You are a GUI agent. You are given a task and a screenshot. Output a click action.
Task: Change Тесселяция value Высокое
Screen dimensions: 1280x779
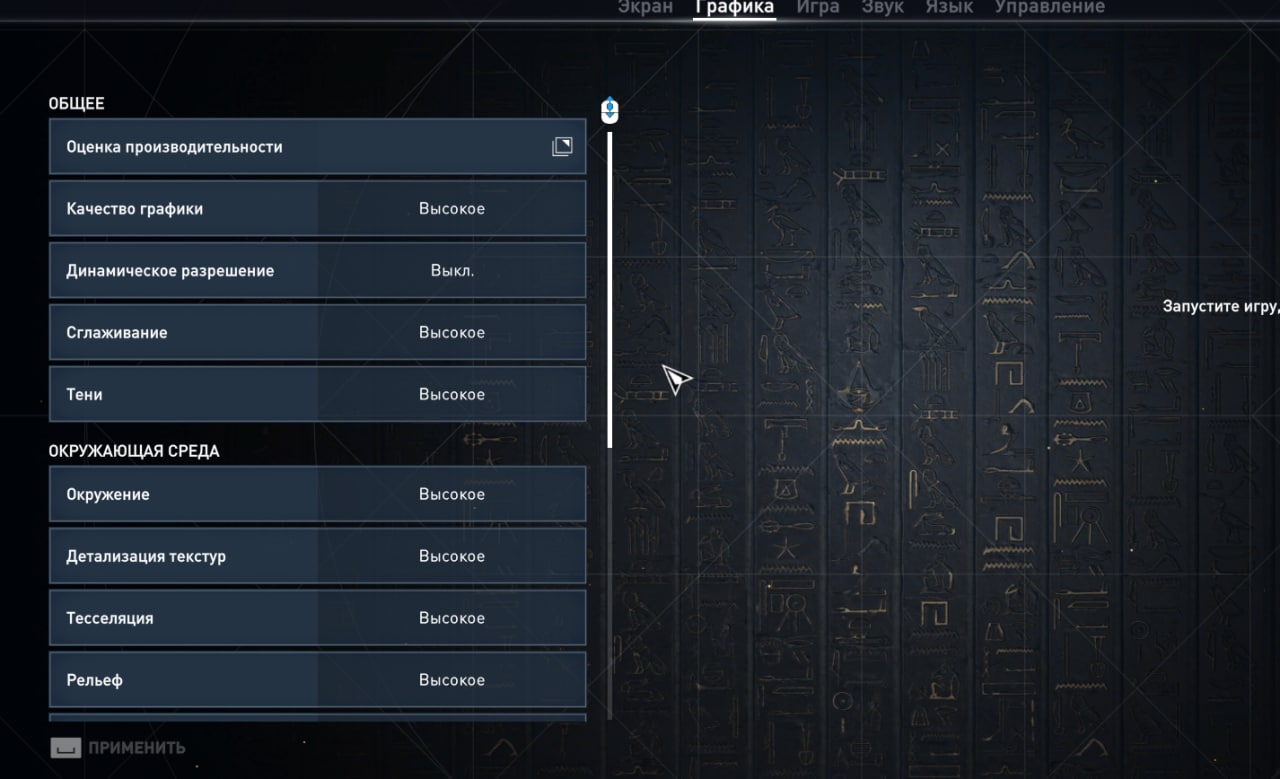pos(452,619)
